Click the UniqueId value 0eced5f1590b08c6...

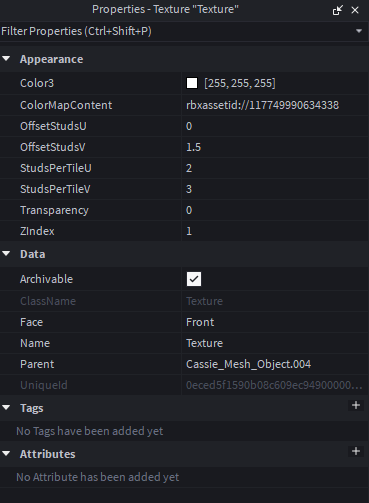tap(274, 385)
